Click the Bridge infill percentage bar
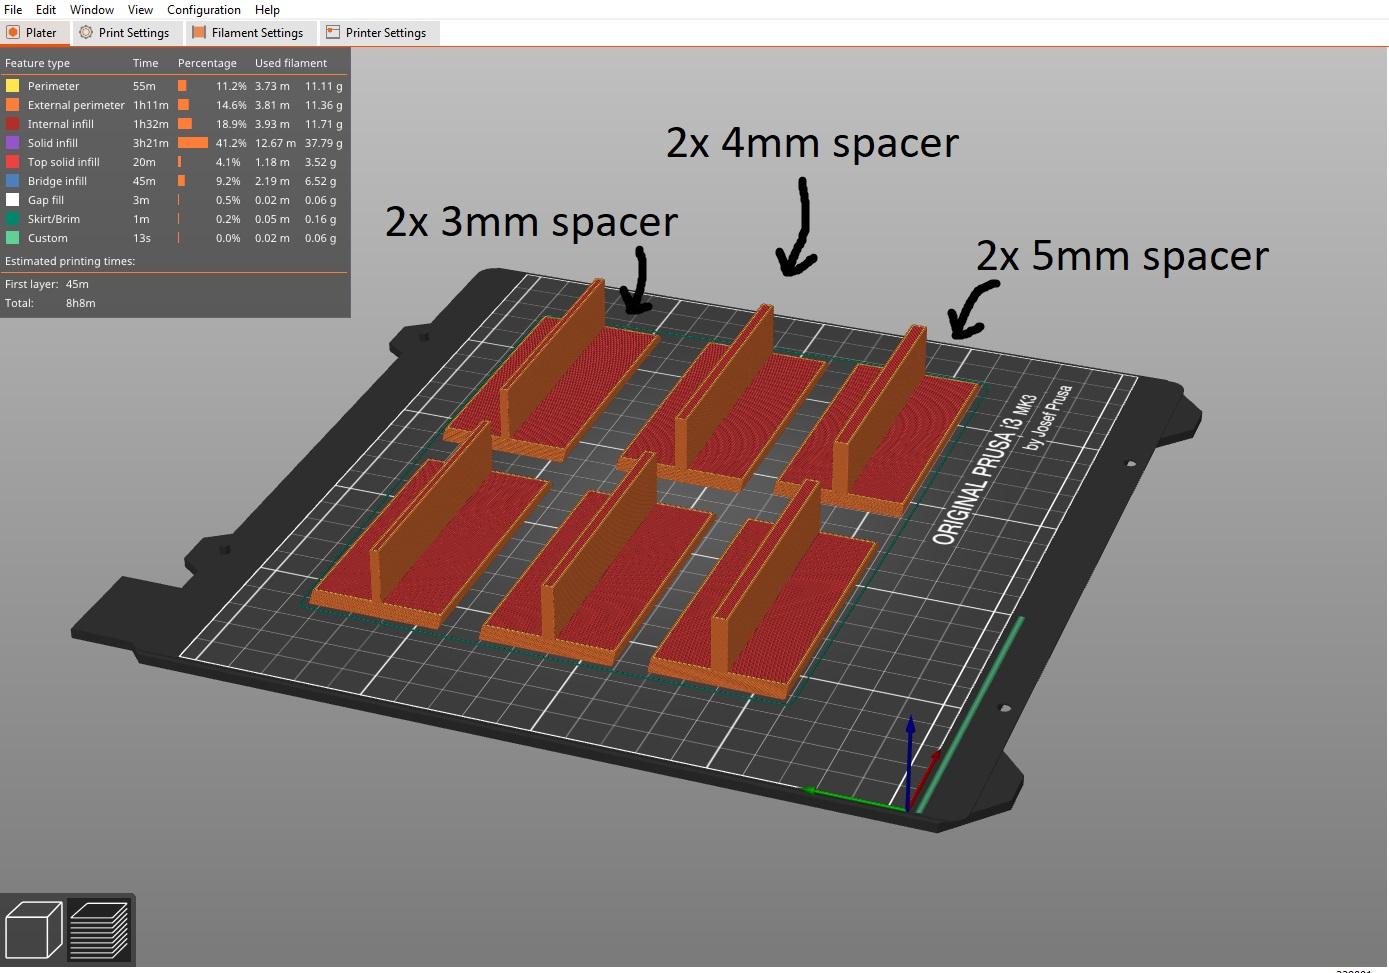The height and width of the screenshot is (973, 1389). (182, 181)
